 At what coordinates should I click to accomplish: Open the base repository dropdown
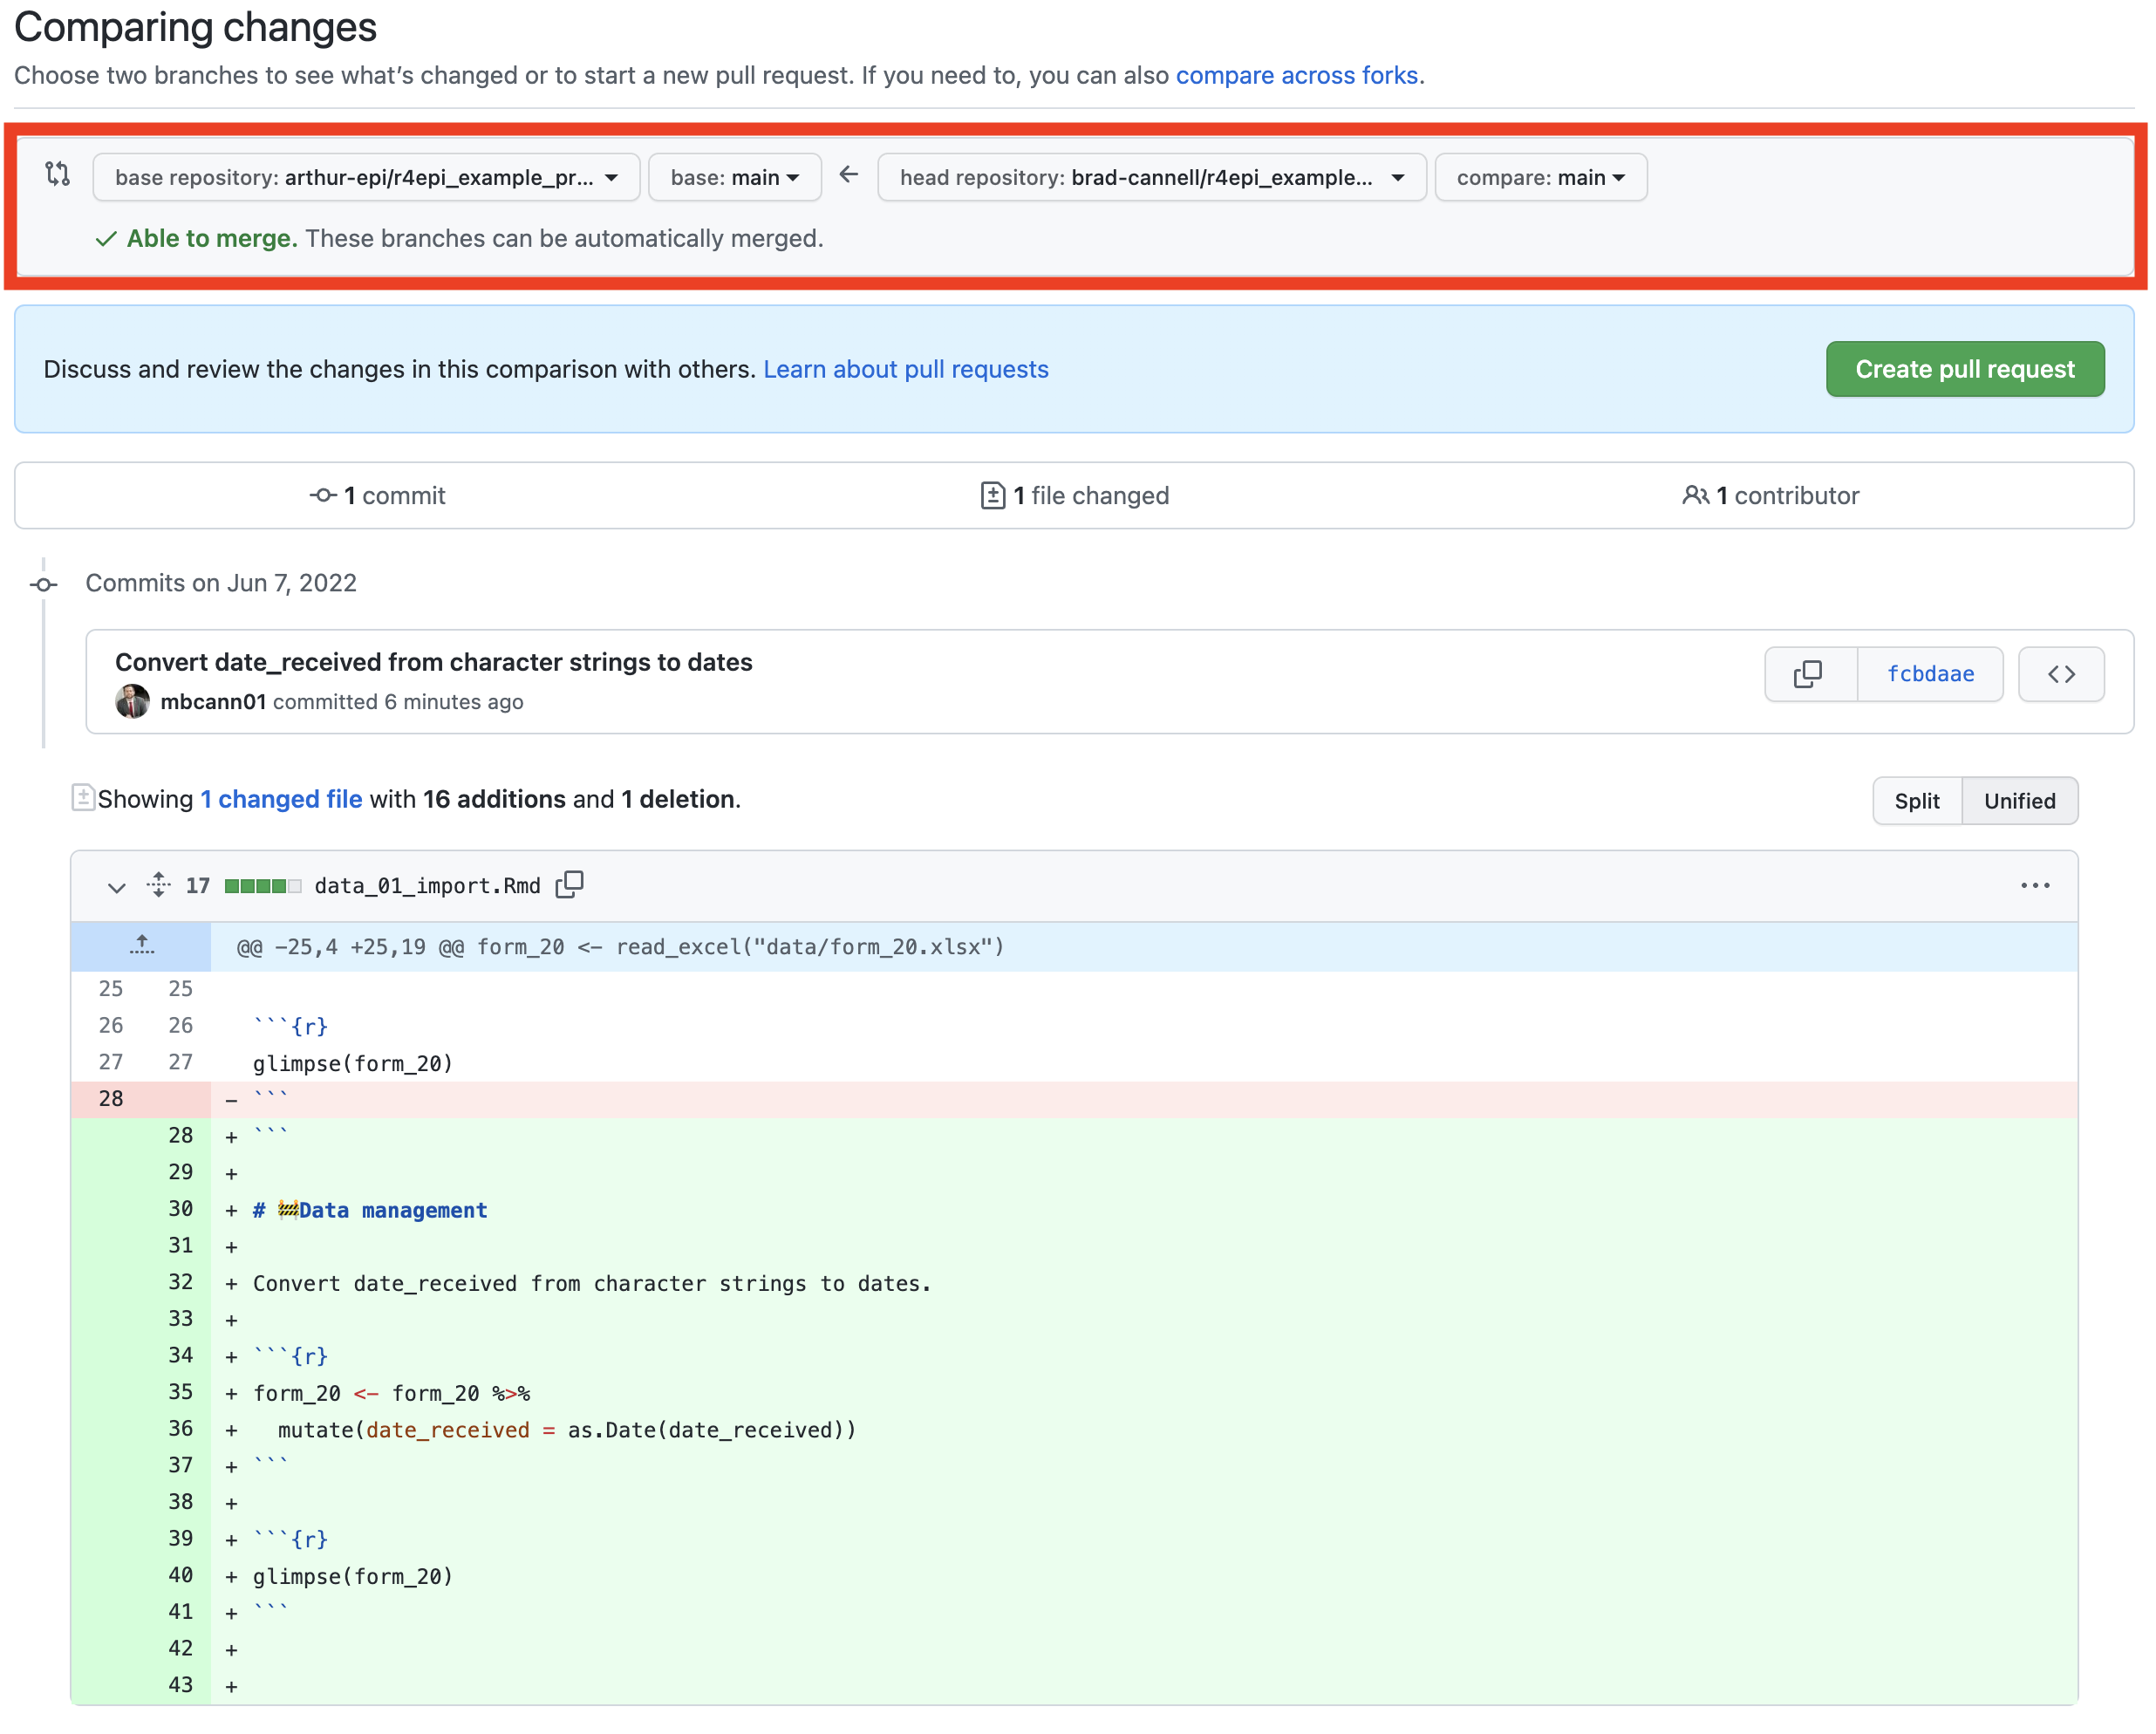click(366, 177)
